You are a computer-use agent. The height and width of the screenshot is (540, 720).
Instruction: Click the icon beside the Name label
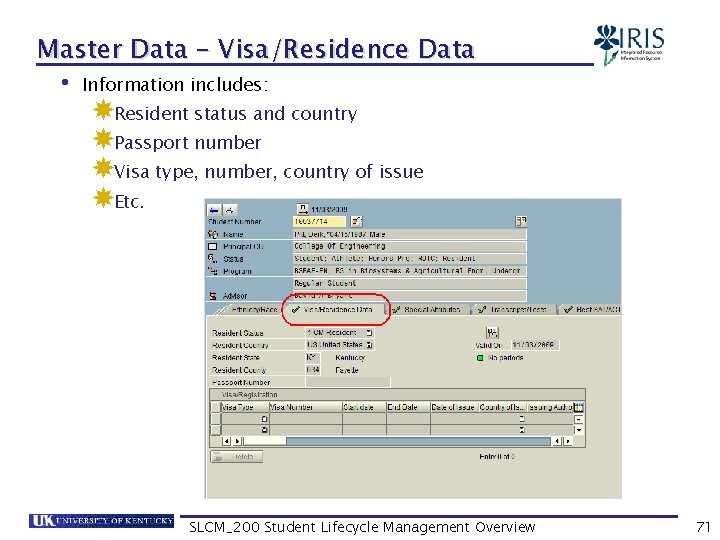tap(213, 234)
